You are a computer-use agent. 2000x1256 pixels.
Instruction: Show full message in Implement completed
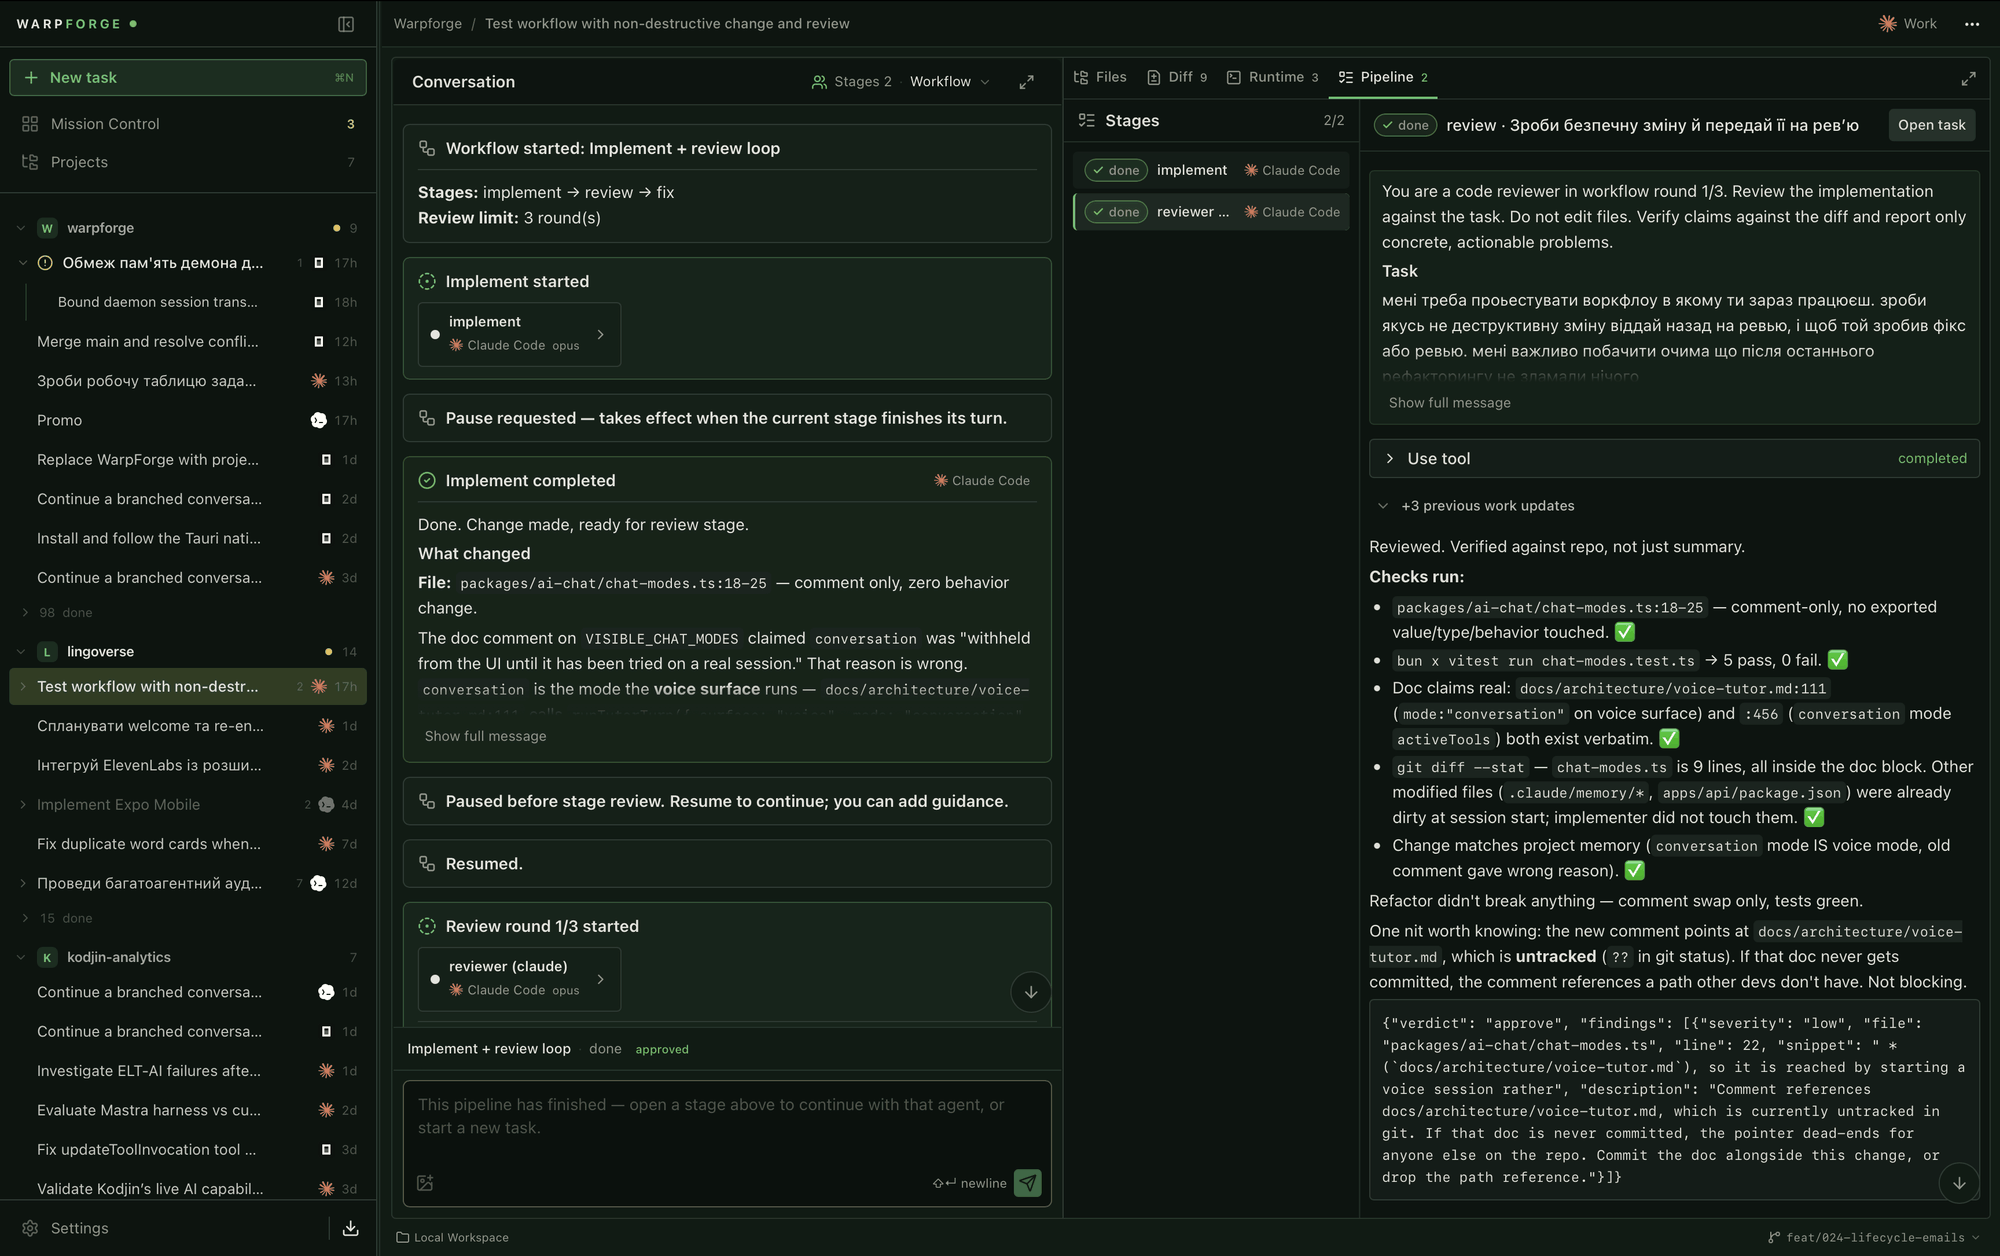click(485, 736)
